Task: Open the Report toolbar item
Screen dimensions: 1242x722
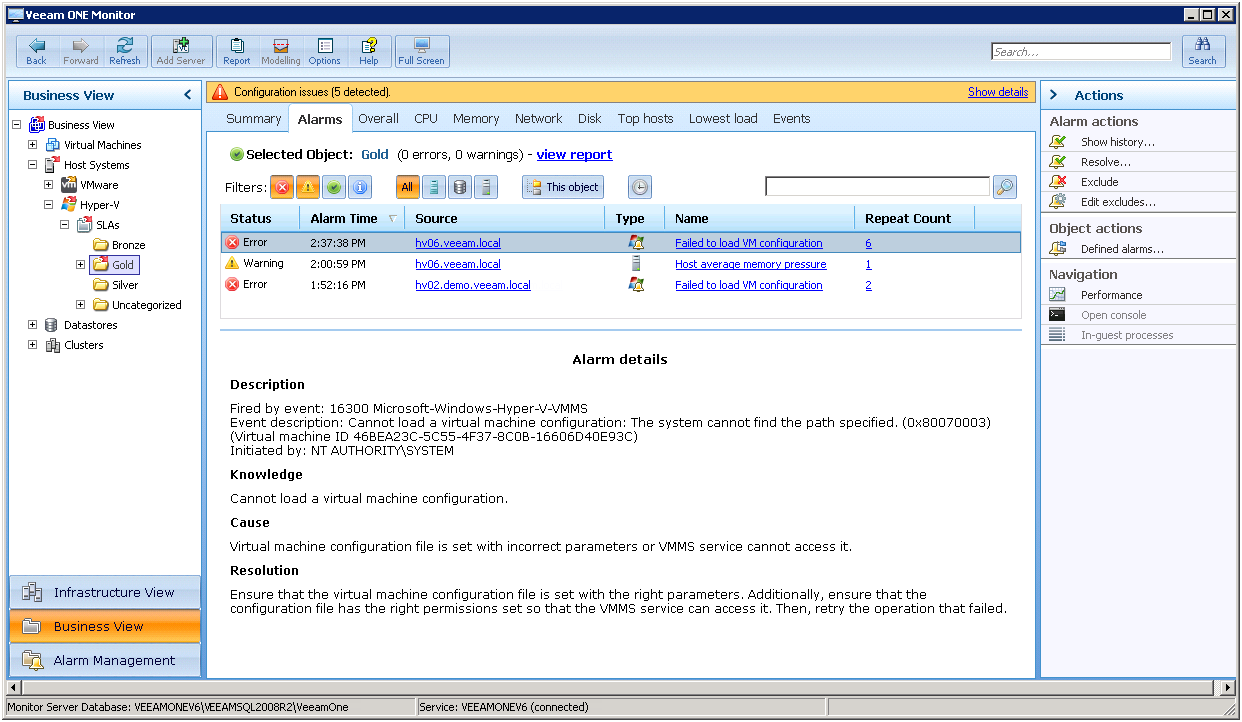Action: click(237, 52)
